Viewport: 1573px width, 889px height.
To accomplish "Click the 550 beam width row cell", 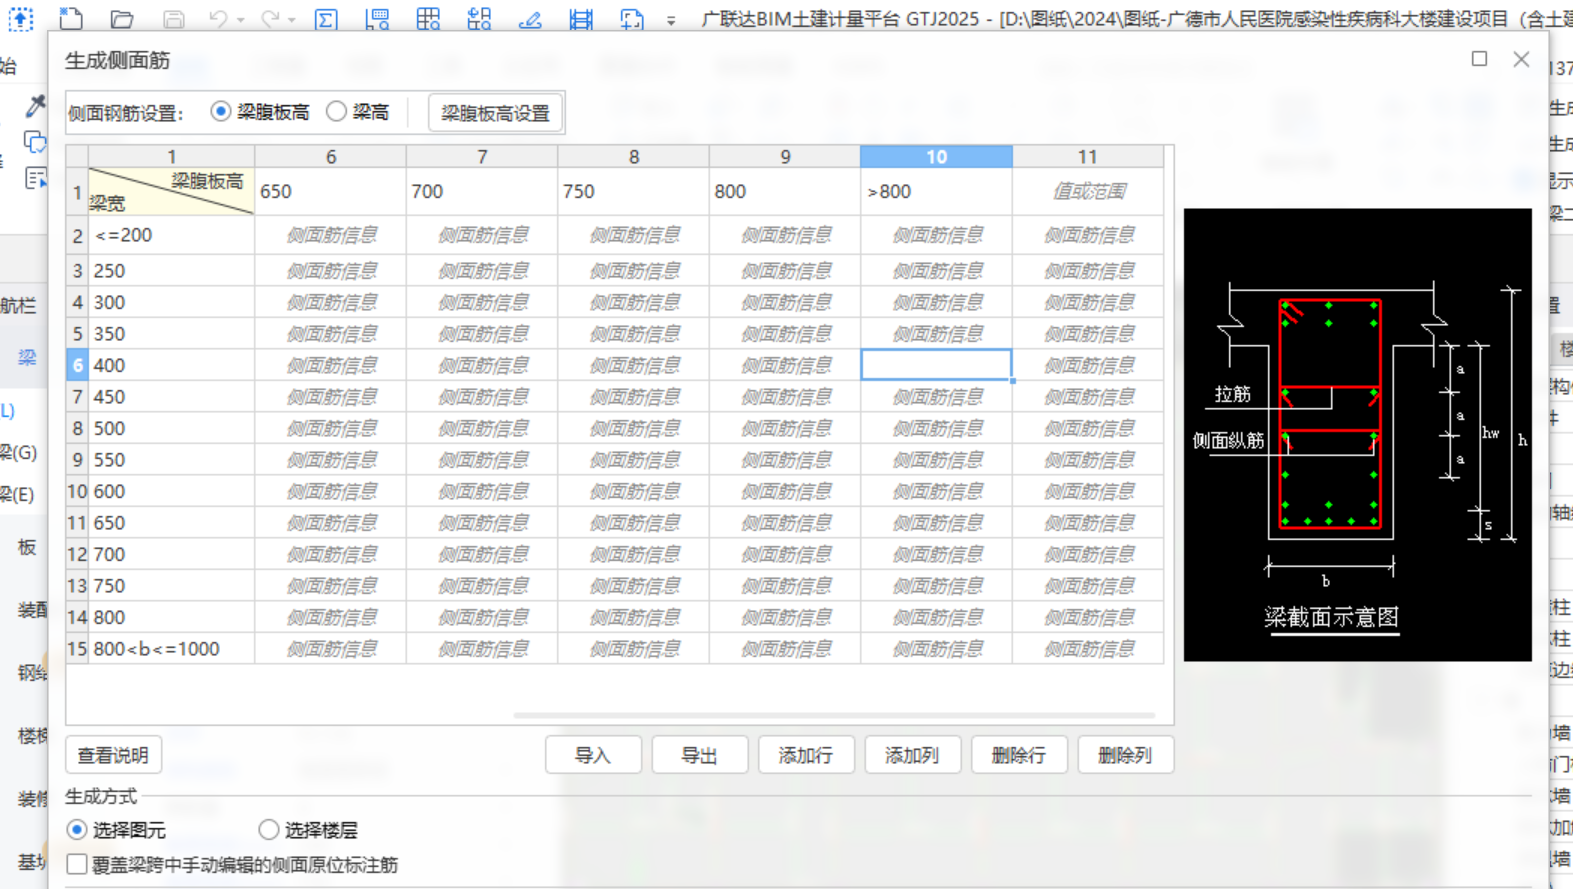I will [171, 460].
